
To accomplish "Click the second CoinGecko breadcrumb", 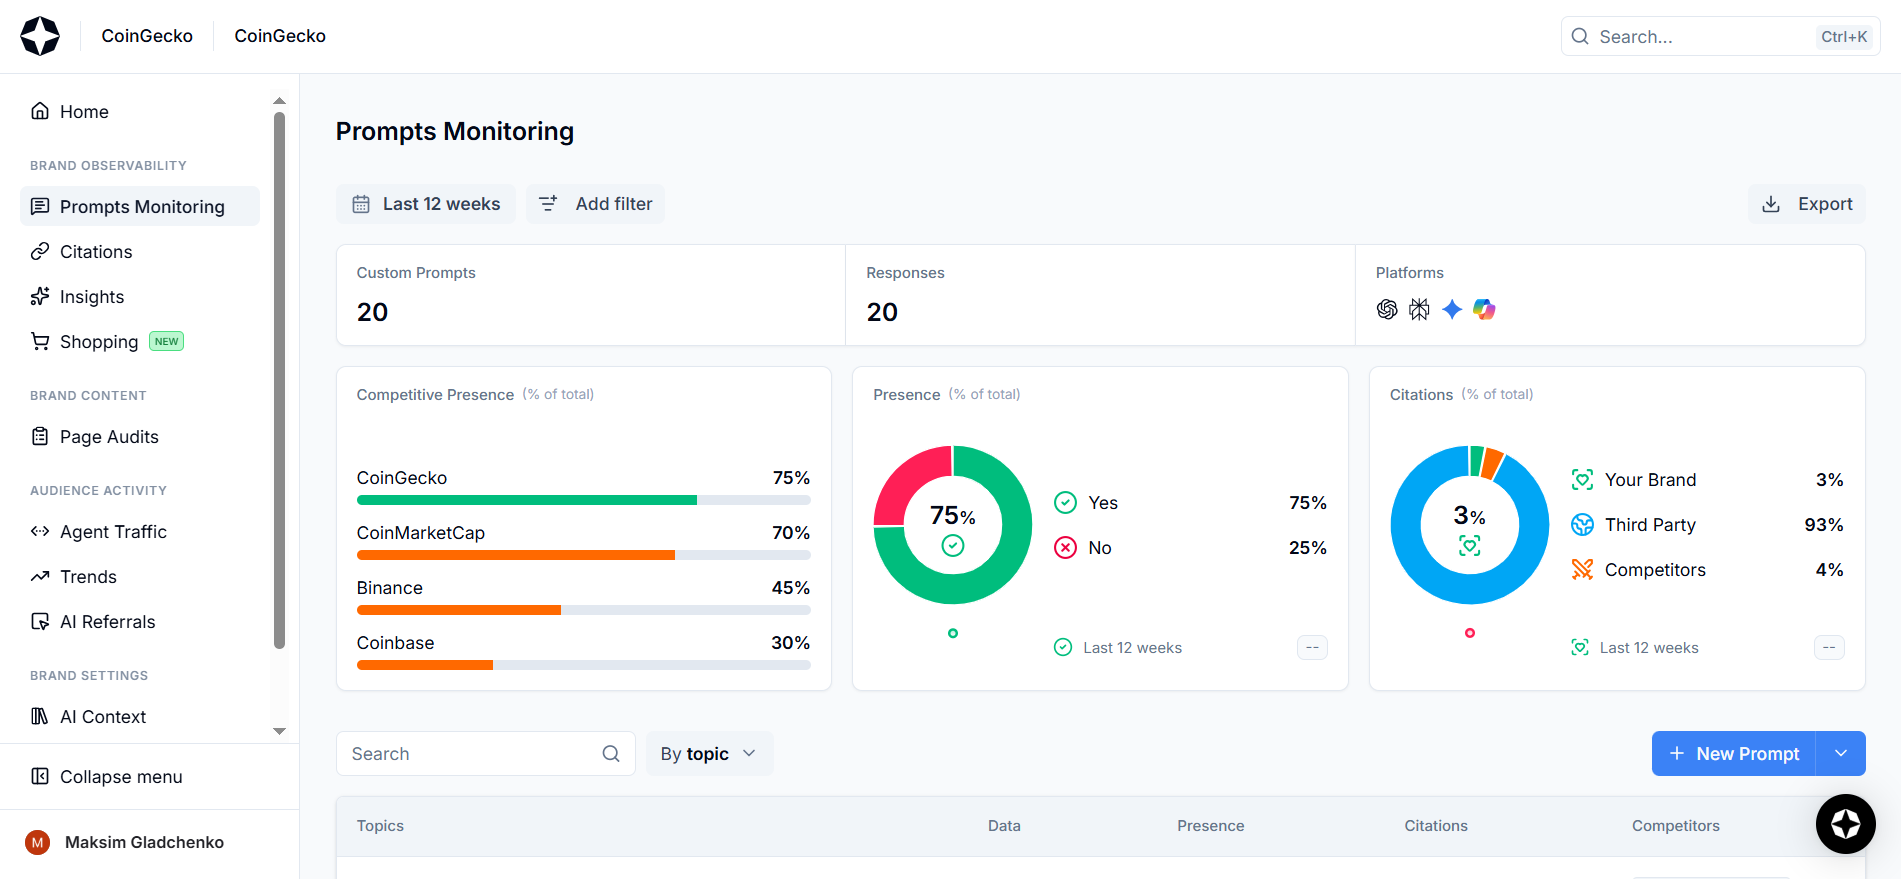I will click(280, 36).
